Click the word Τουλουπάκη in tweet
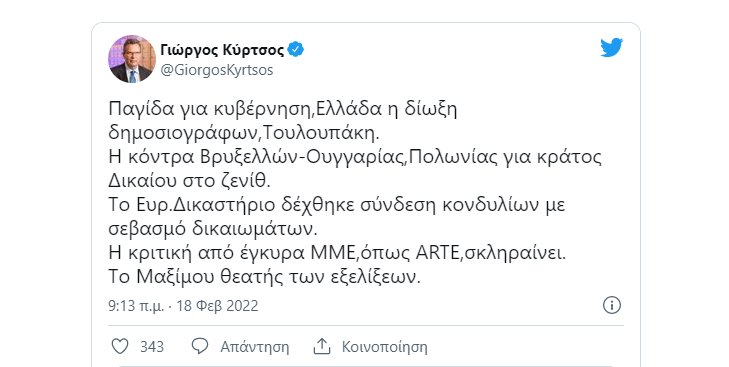The width and height of the screenshot is (729, 367). pos(321,134)
